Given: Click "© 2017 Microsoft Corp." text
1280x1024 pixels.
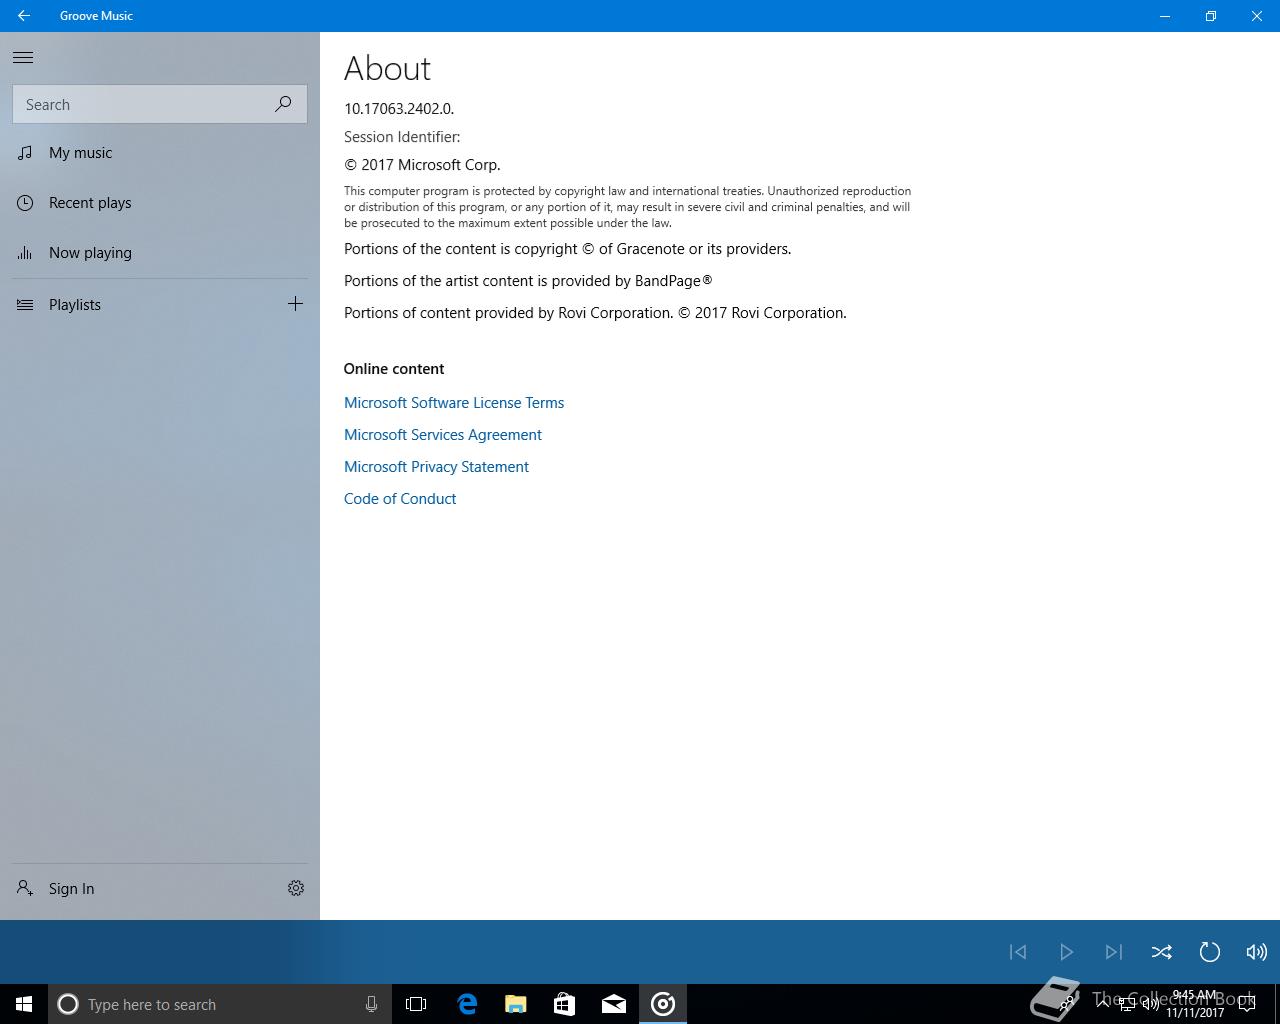Looking at the screenshot, I should [x=422, y=165].
